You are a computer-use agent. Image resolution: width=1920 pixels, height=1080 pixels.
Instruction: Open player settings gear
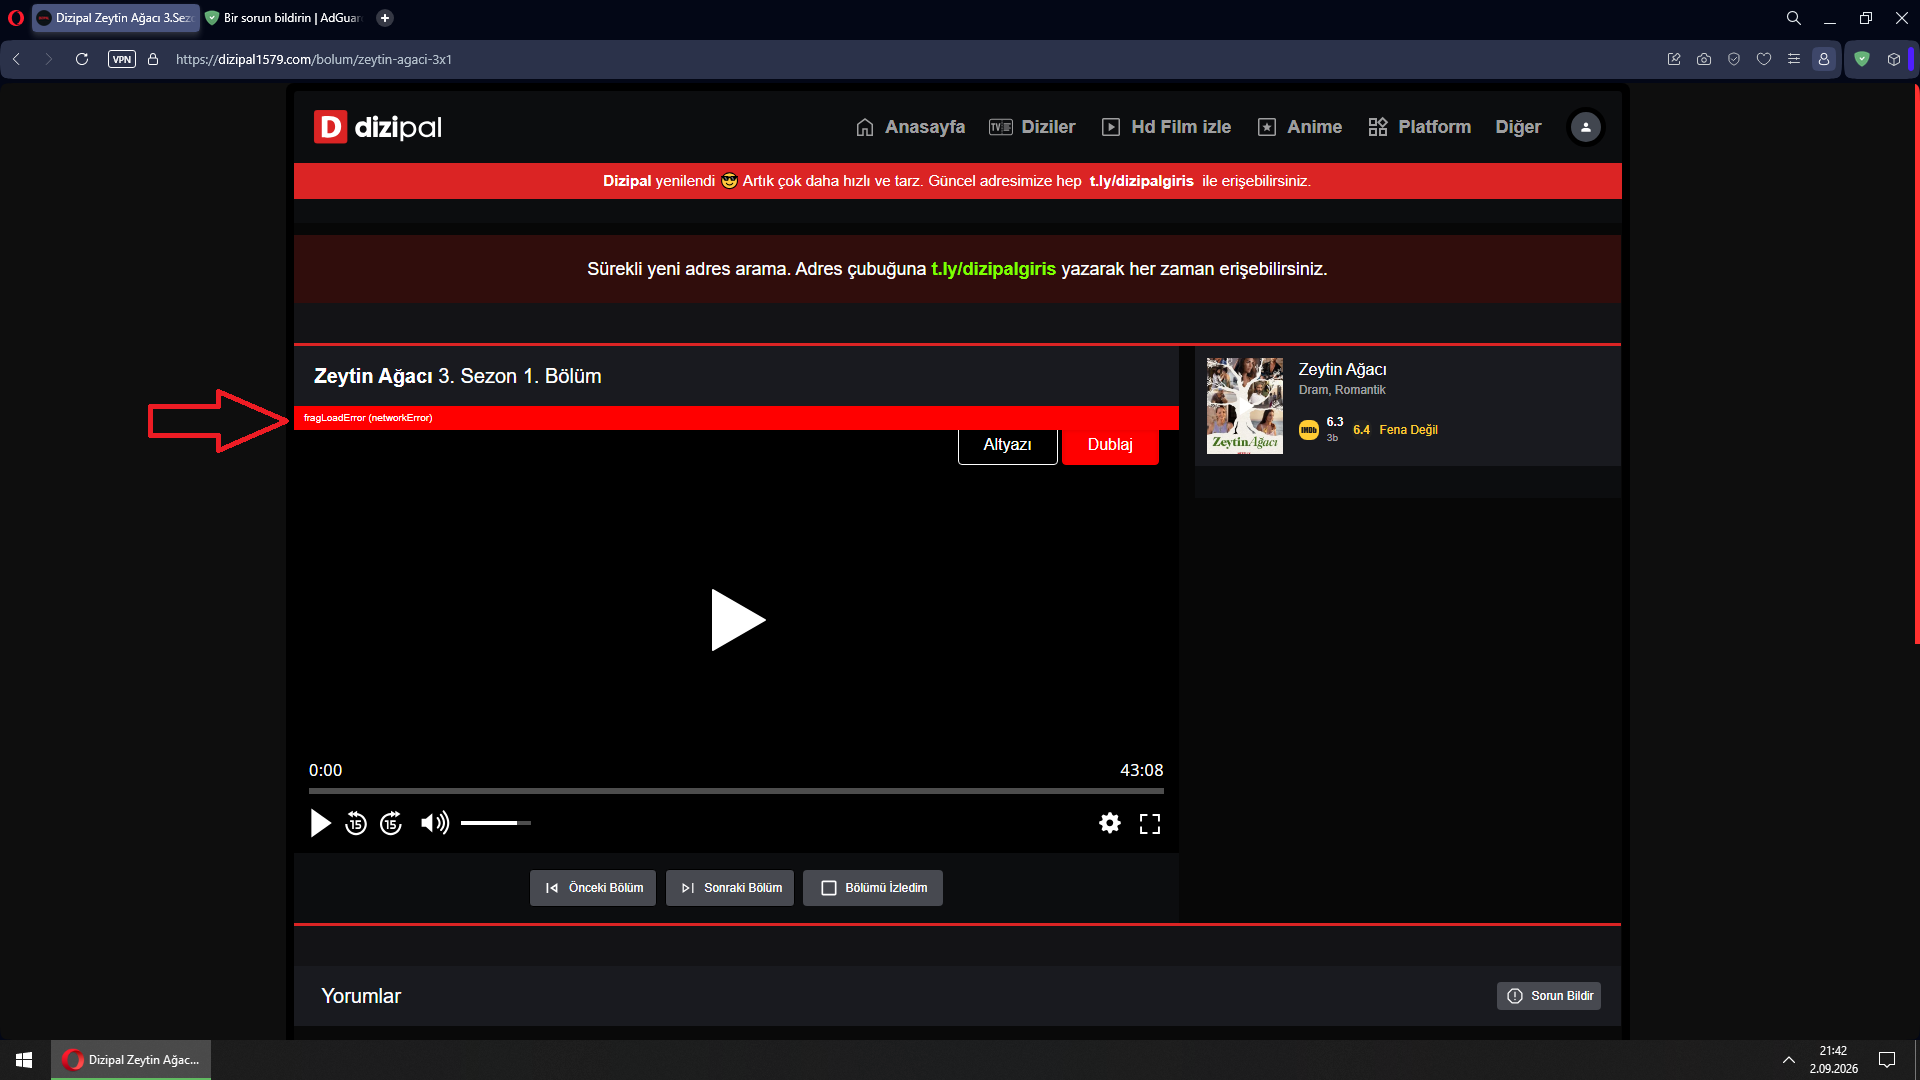coord(1110,823)
